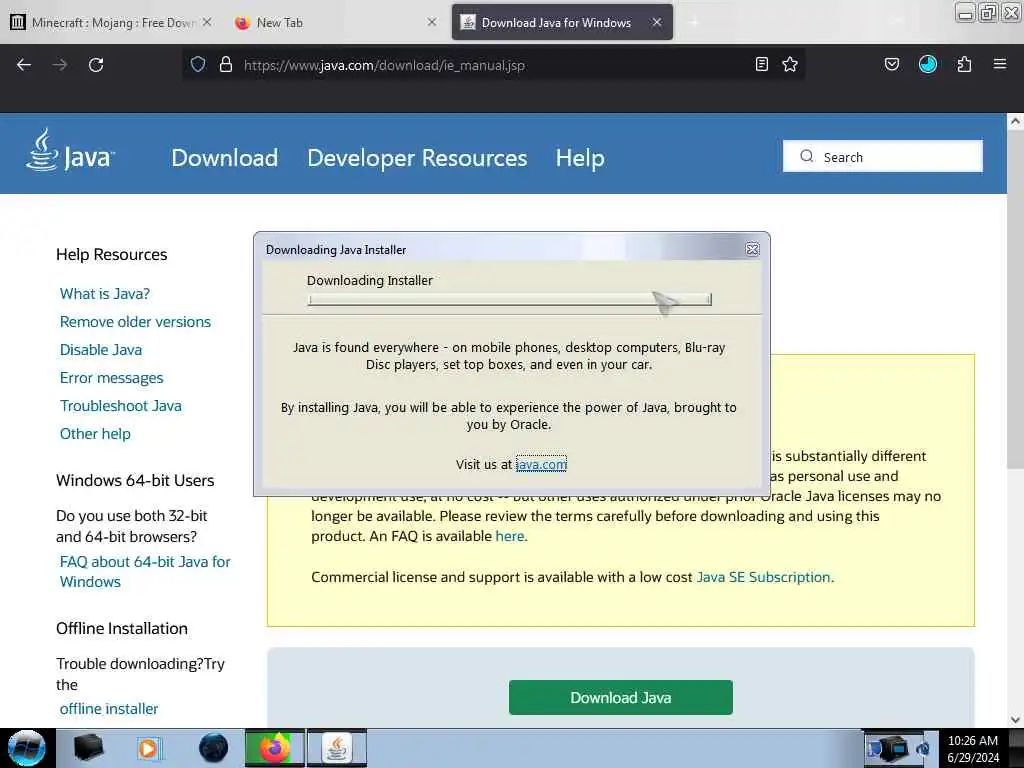Open the Other help link

95,434
